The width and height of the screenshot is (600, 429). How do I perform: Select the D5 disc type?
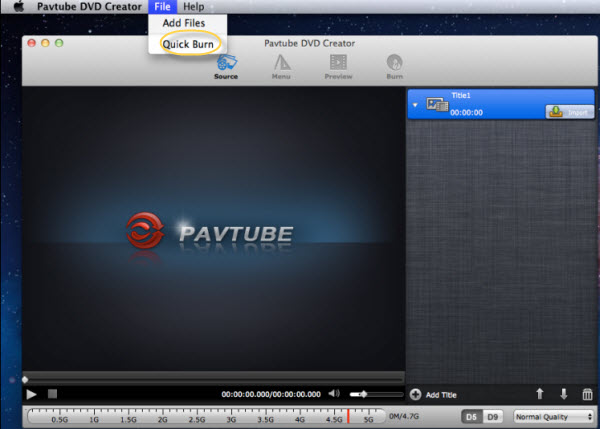(x=471, y=416)
